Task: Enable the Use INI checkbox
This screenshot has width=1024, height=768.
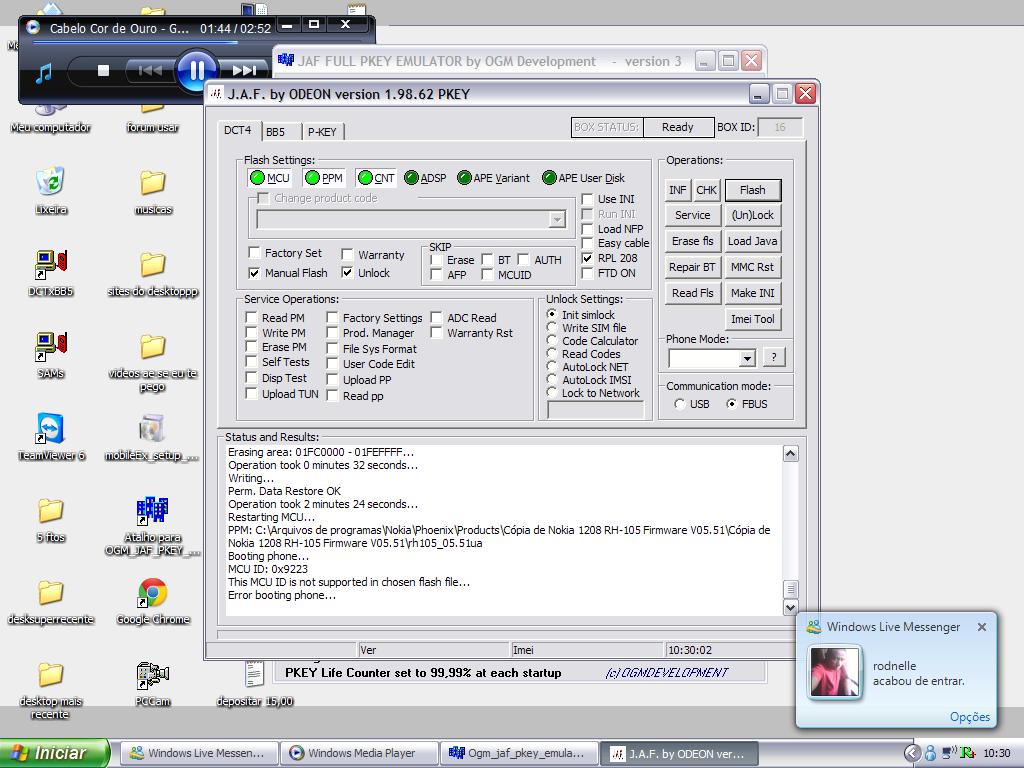Action: [x=587, y=199]
